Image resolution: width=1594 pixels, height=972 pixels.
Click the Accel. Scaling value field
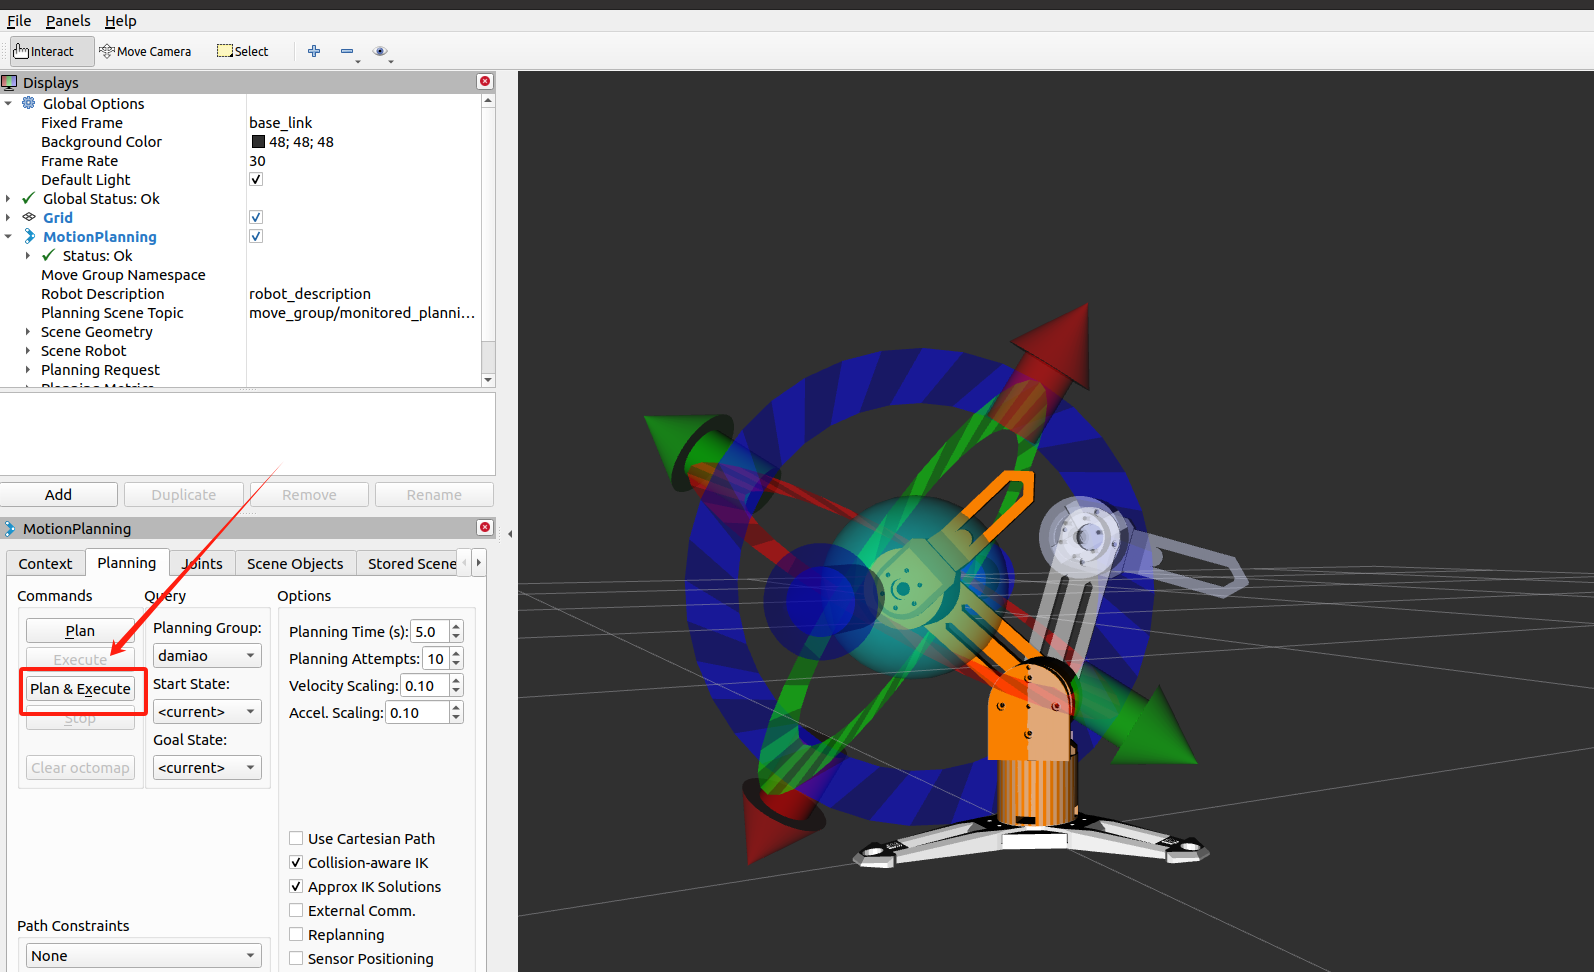[418, 712]
